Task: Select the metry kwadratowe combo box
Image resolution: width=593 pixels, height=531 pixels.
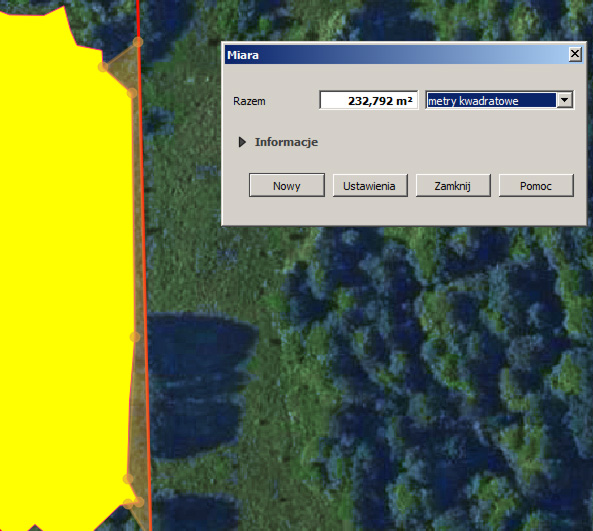Action: [x=500, y=100]
